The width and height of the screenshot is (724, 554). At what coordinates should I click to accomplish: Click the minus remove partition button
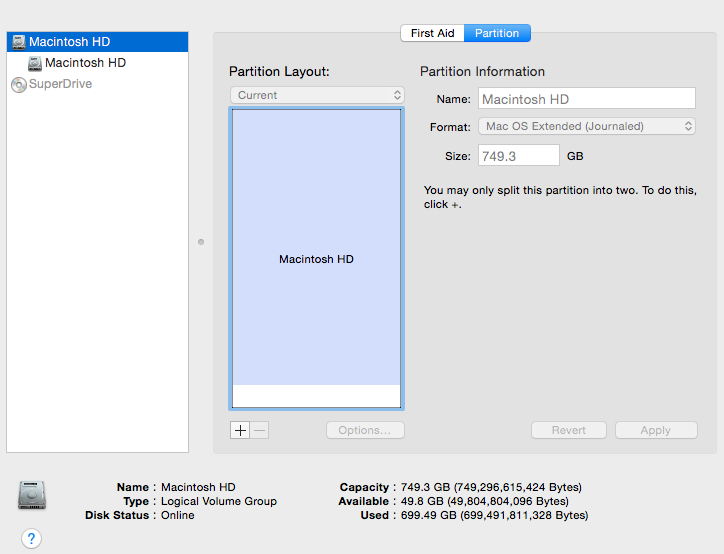click(259, 430)
